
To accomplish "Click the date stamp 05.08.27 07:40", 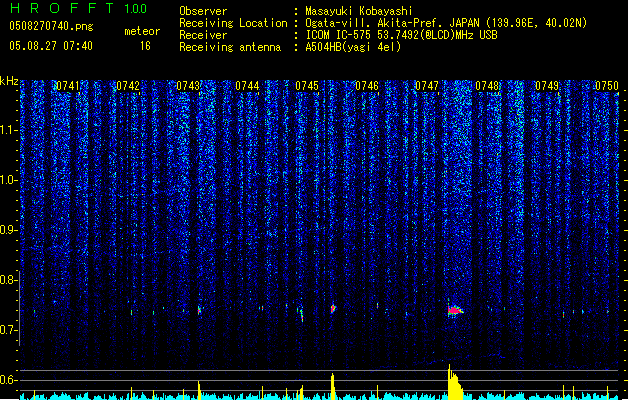I will 51,46.
